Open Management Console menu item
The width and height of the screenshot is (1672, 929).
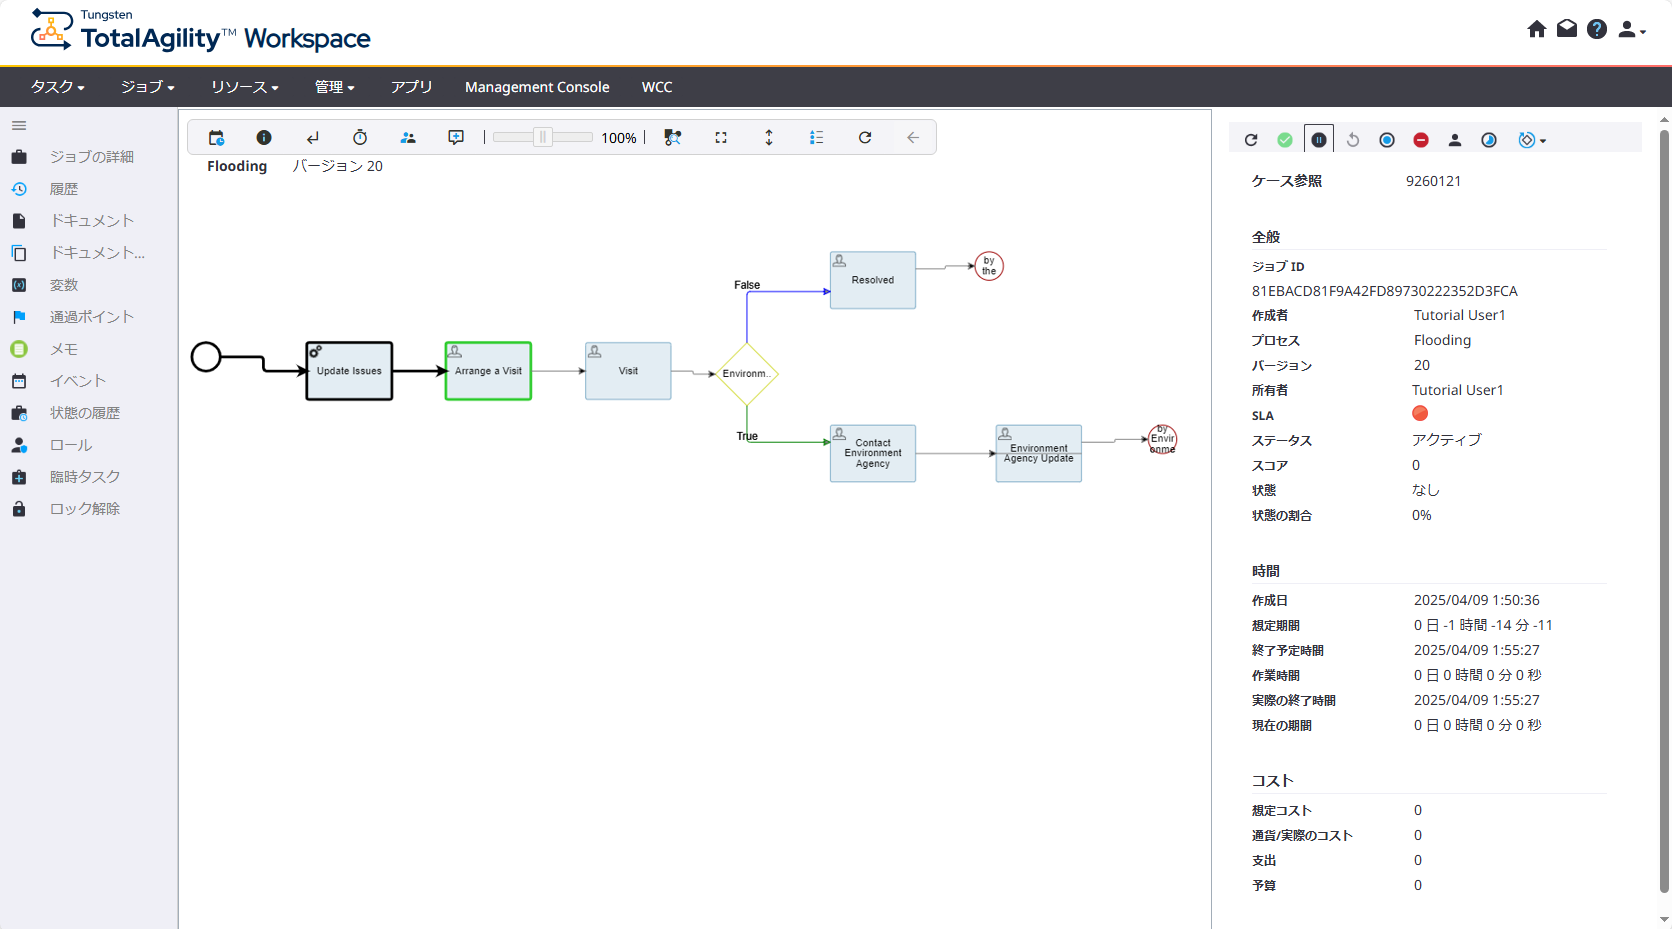point(537,87)
